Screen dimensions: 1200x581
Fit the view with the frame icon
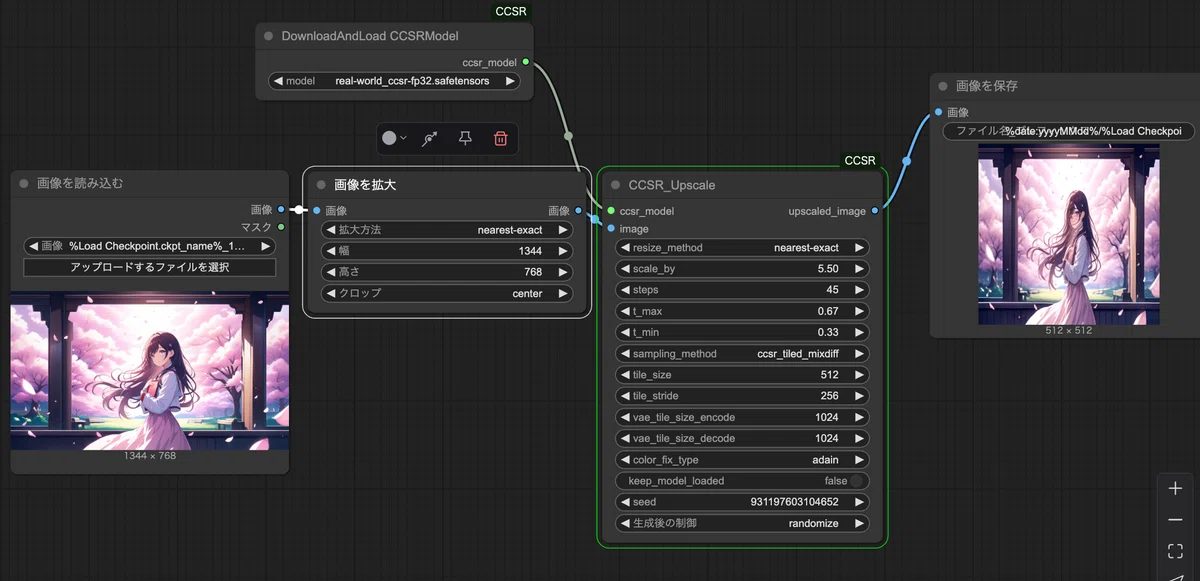pos(1175,551)
